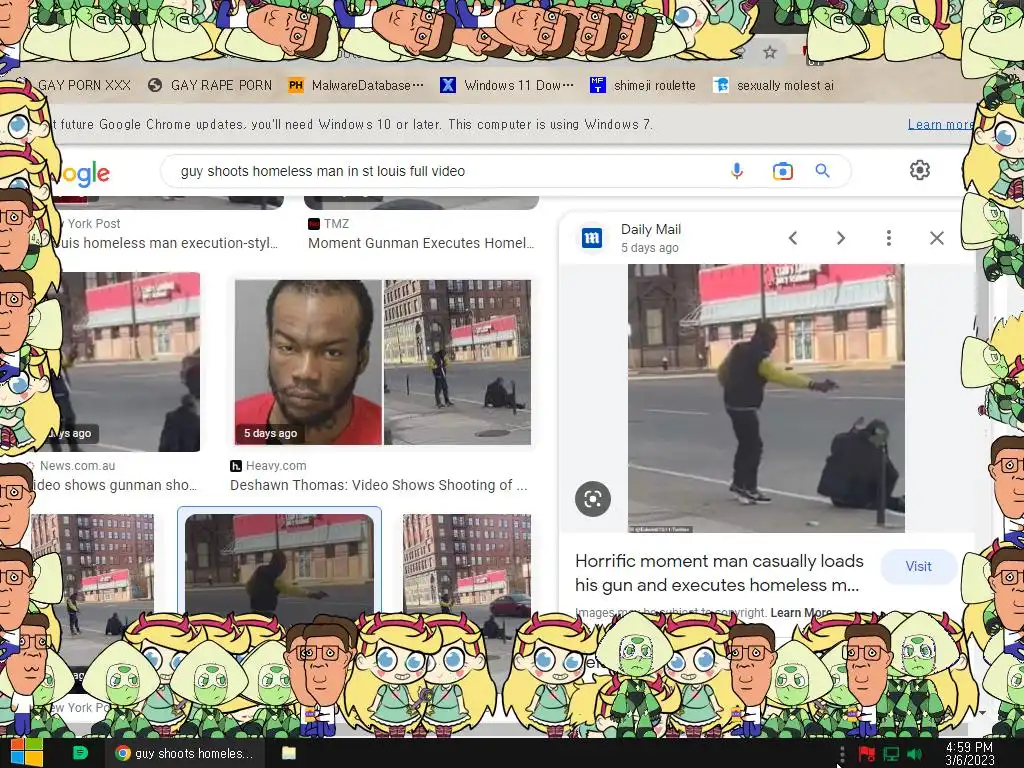
Task: Open the large Daily Mail preview image
Action: pos(766,398)
